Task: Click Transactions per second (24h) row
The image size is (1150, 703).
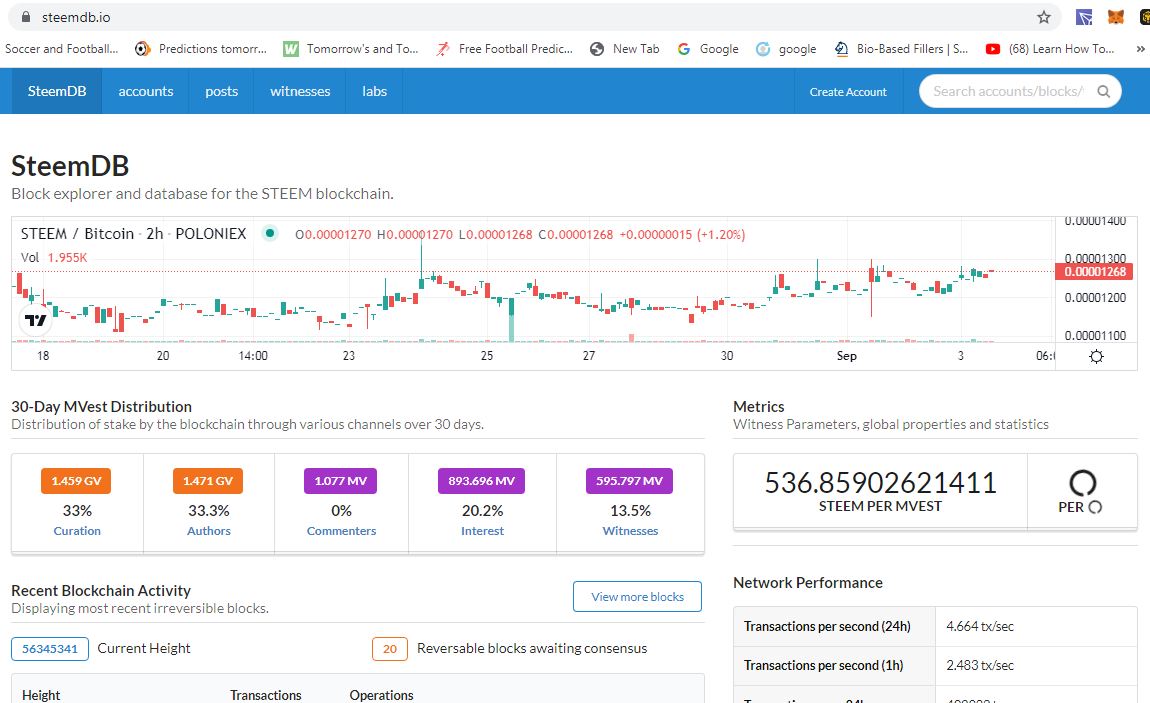Action: pyautogui.click(x=935, y=627)
